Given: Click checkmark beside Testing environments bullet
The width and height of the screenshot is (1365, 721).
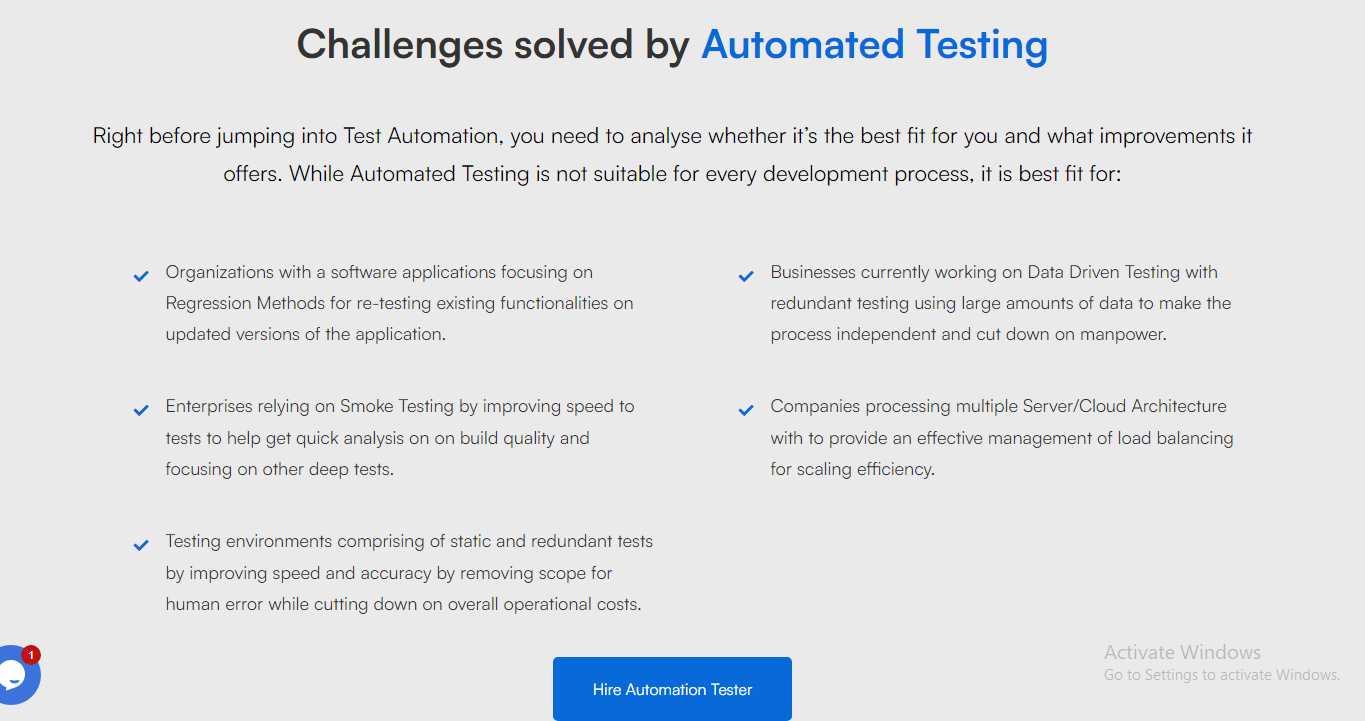Looking at the screenshot, I should point(141,546).
